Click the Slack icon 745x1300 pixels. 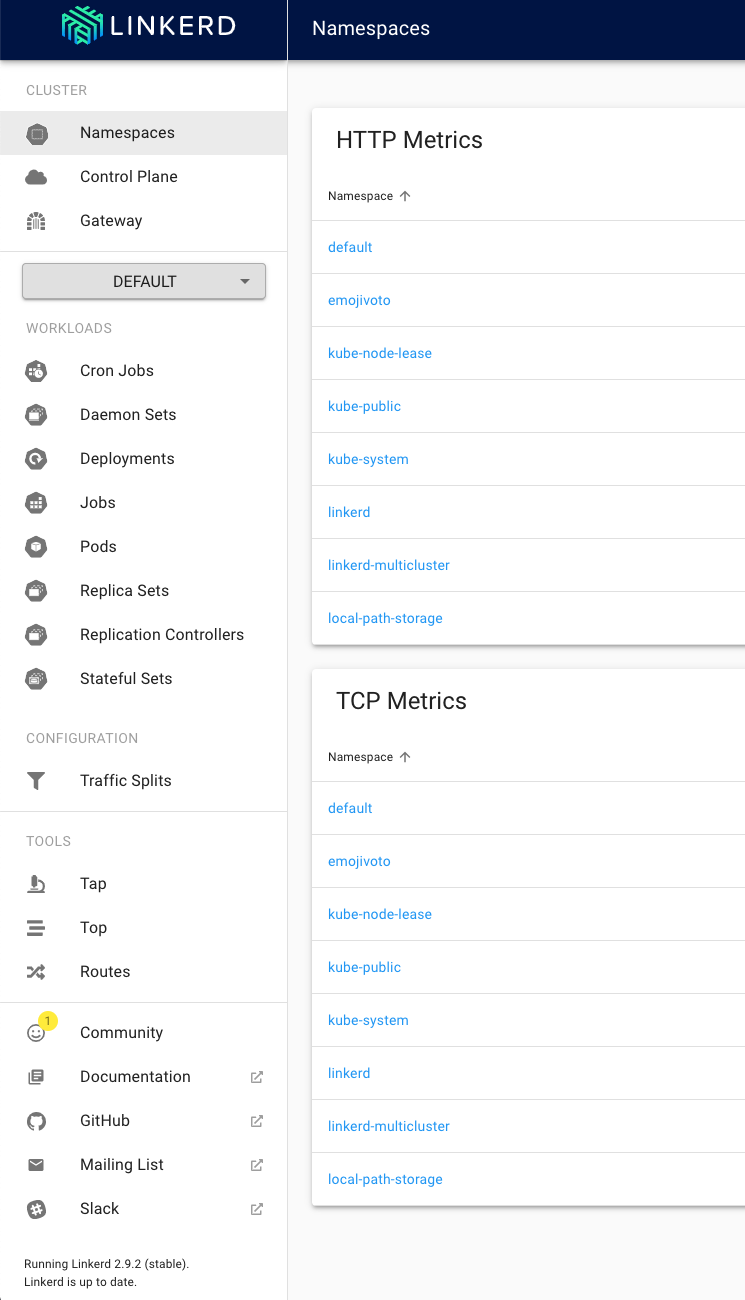tap(36, 1209)
